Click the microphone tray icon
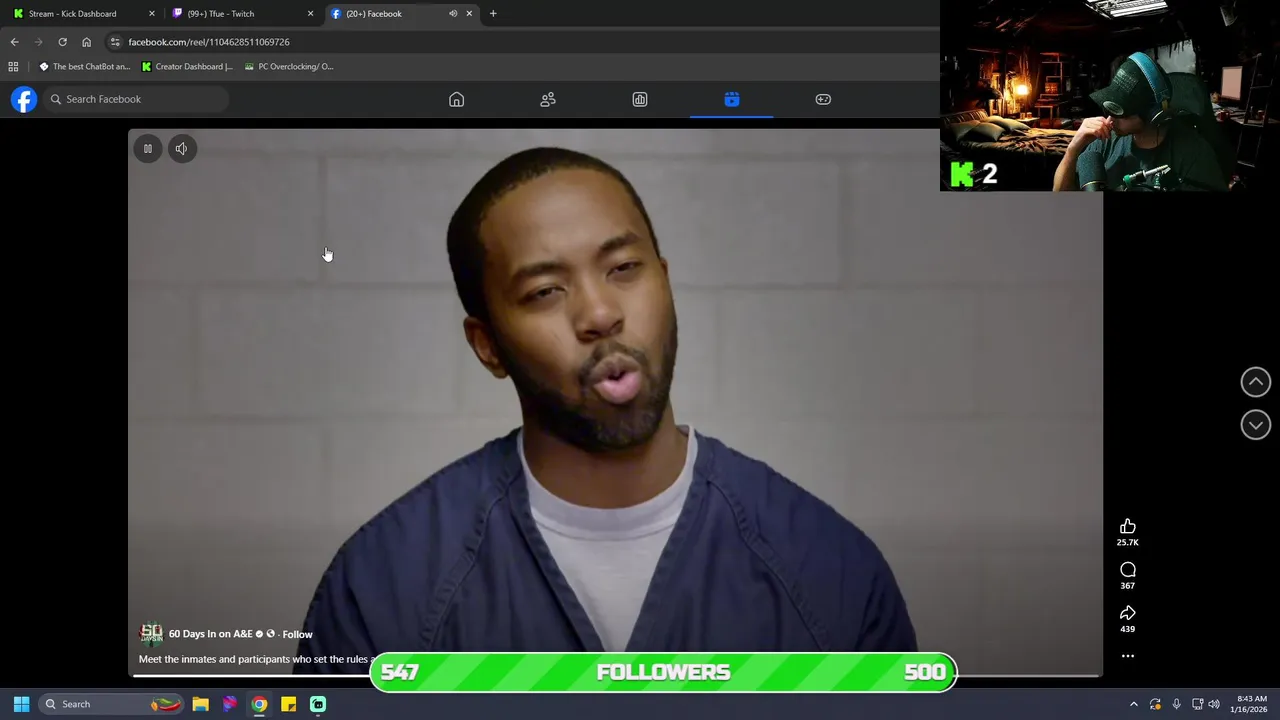The image size is (1280, 720). [1176, 704]
